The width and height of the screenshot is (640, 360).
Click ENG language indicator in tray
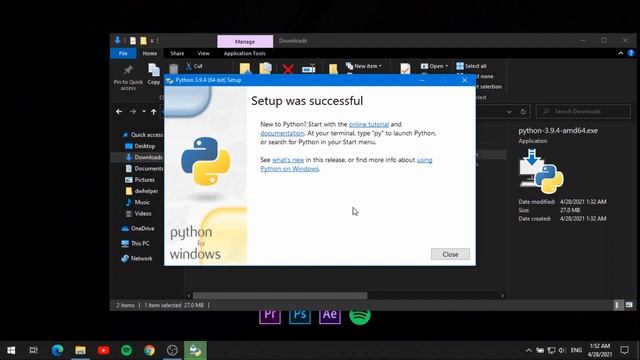pyautogui.click(x=576, y=350)
